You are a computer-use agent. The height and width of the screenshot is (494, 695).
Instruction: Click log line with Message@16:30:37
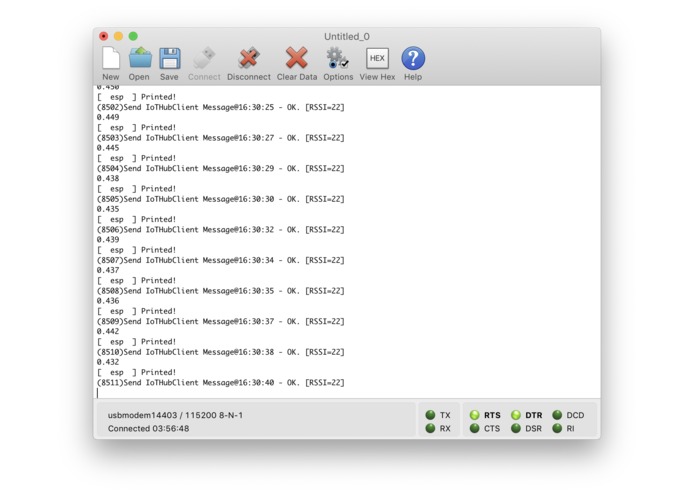[x=220, y=321]
